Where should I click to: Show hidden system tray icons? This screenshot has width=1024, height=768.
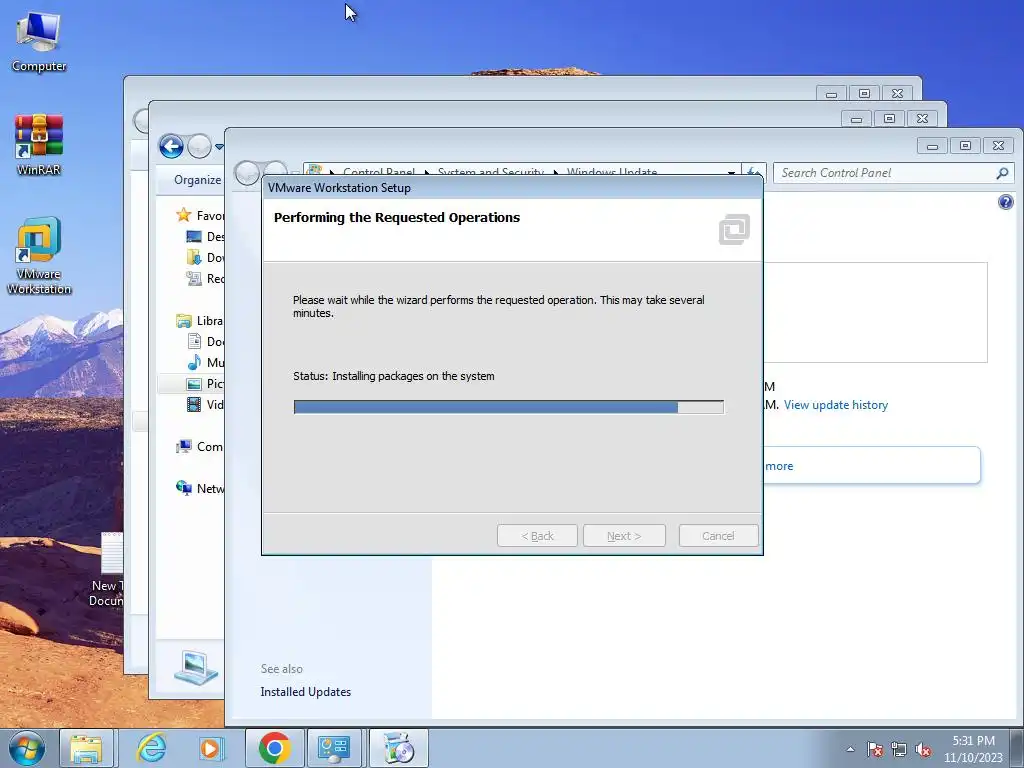[850, 749]
